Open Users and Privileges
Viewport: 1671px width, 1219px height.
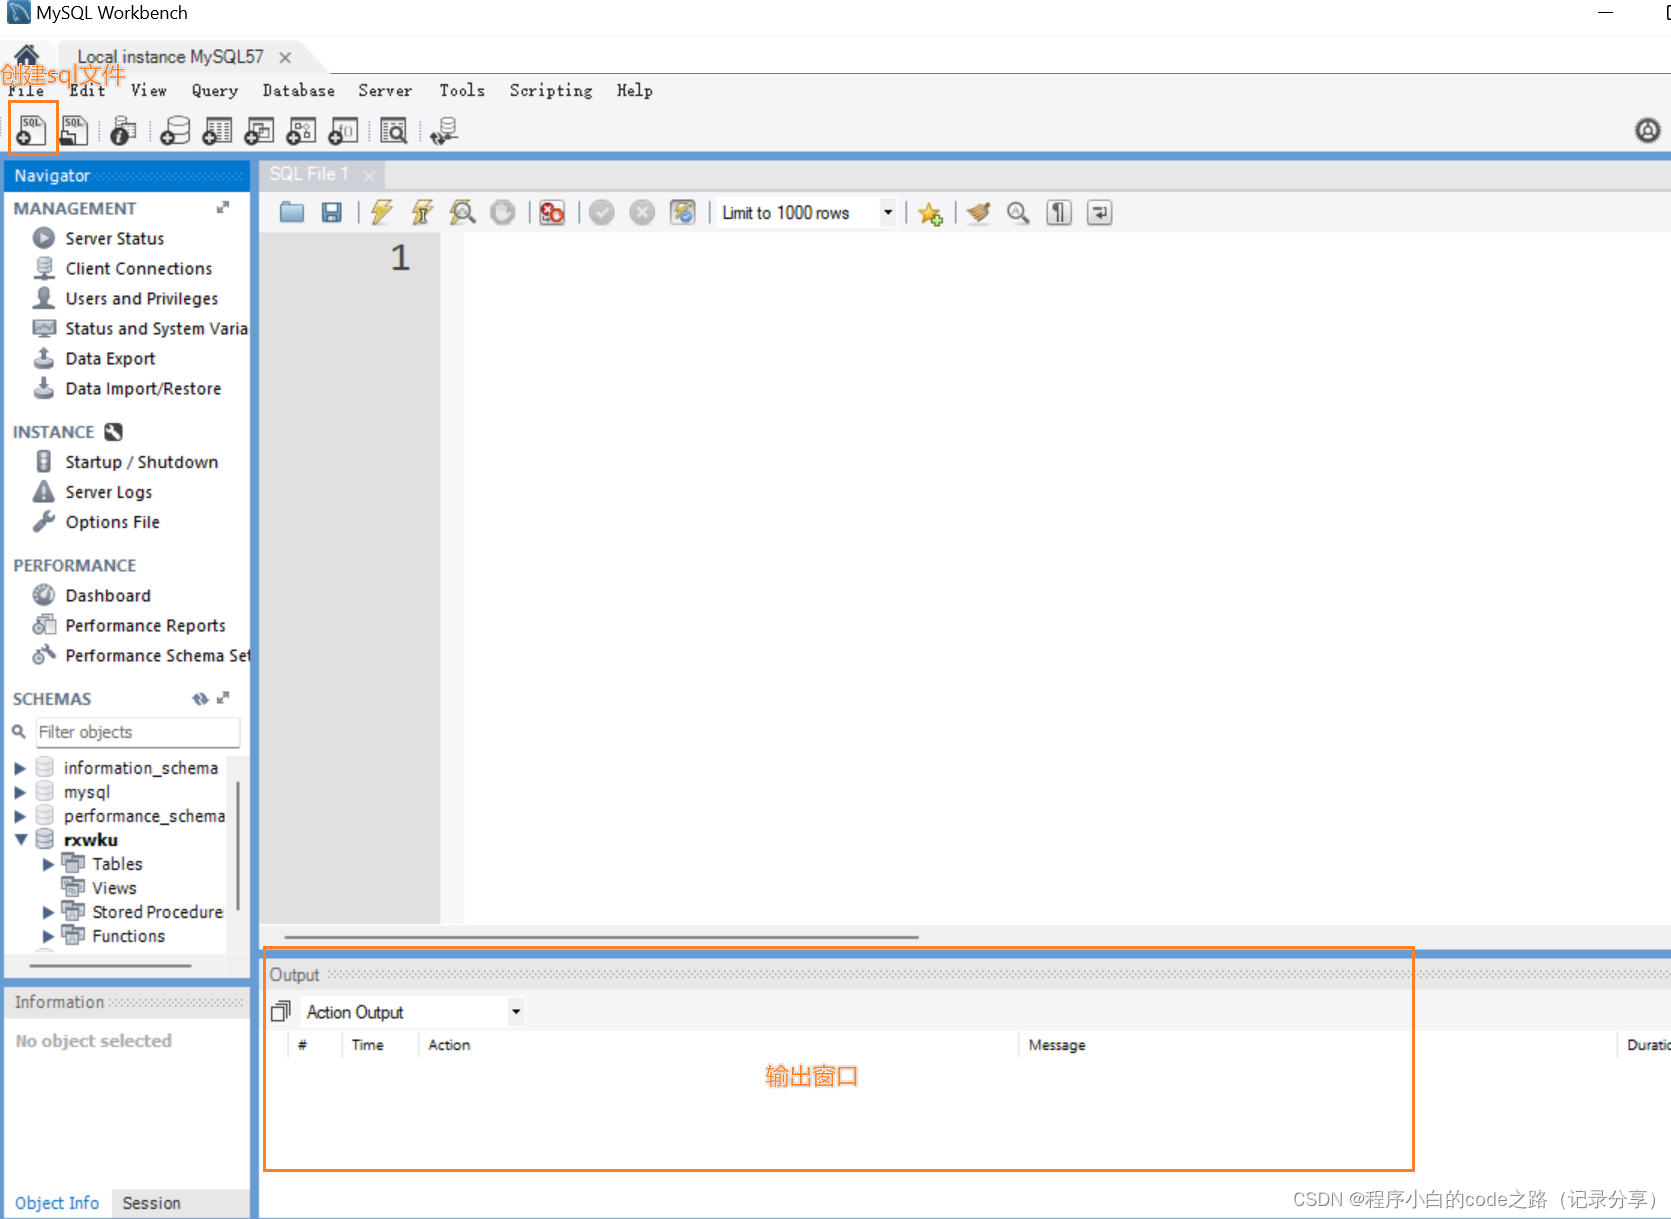[142, 298]
